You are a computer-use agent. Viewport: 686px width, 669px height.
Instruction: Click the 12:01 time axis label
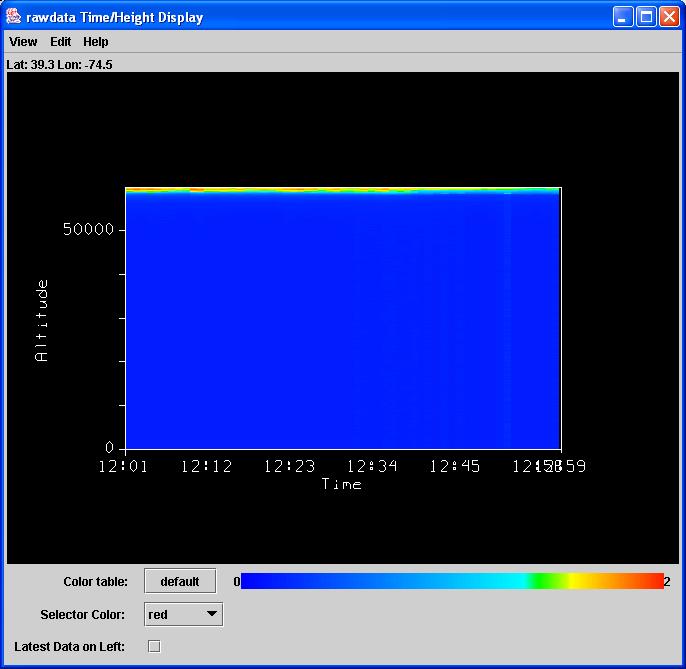tap(122, 466)
